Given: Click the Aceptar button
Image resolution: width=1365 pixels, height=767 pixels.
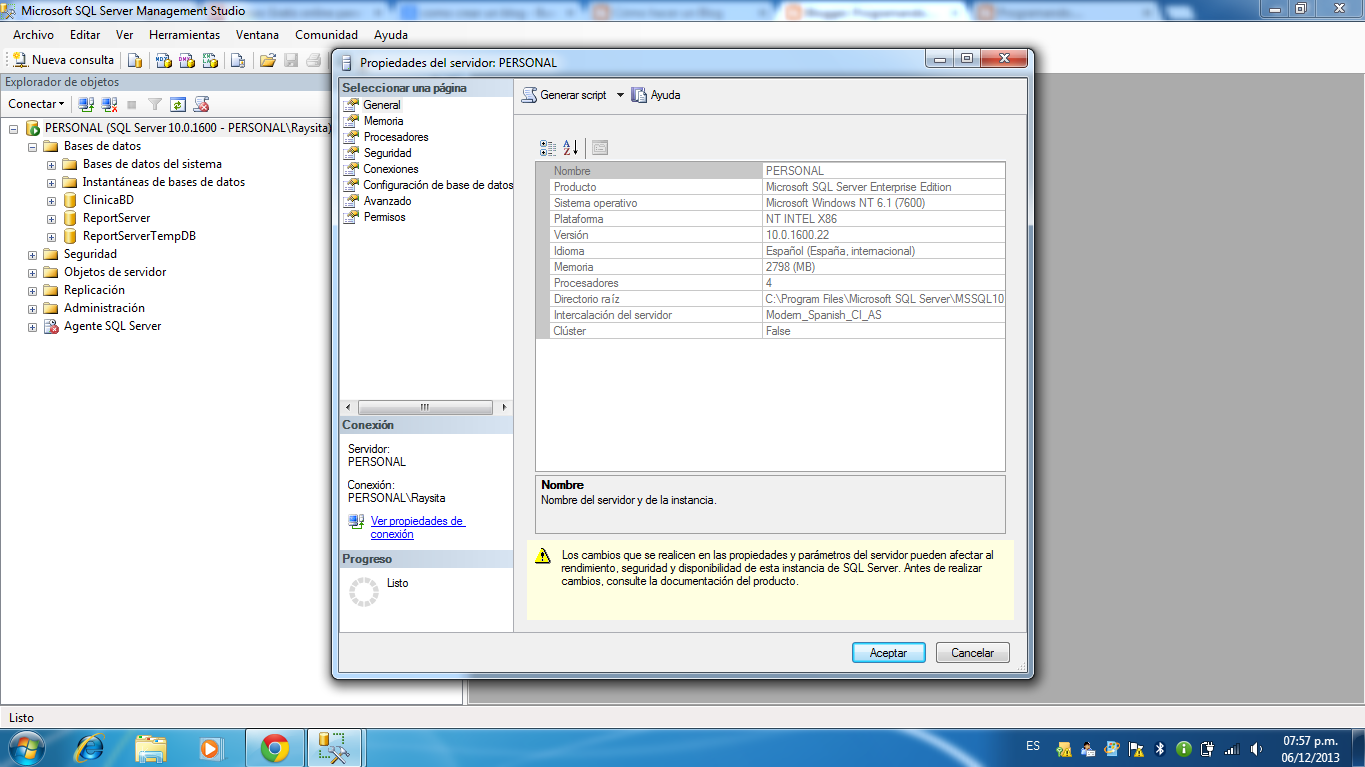Looking at the screenshot, I should (887, 651).
